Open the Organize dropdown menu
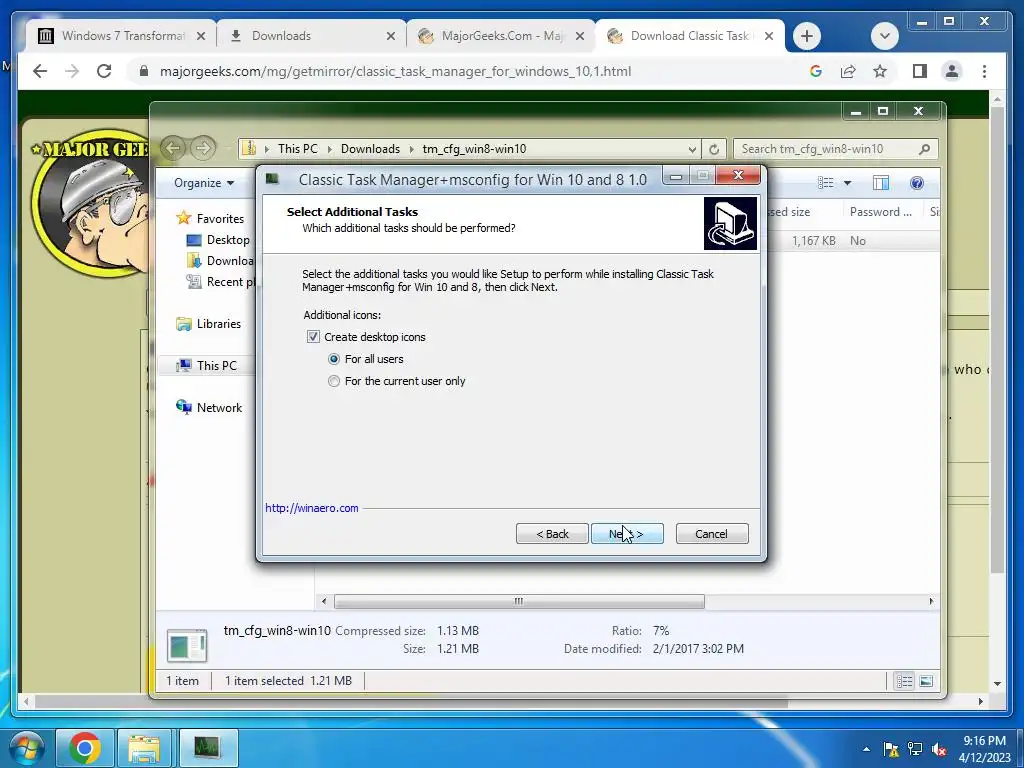The image size is (1024, 768). click(204, 183)
